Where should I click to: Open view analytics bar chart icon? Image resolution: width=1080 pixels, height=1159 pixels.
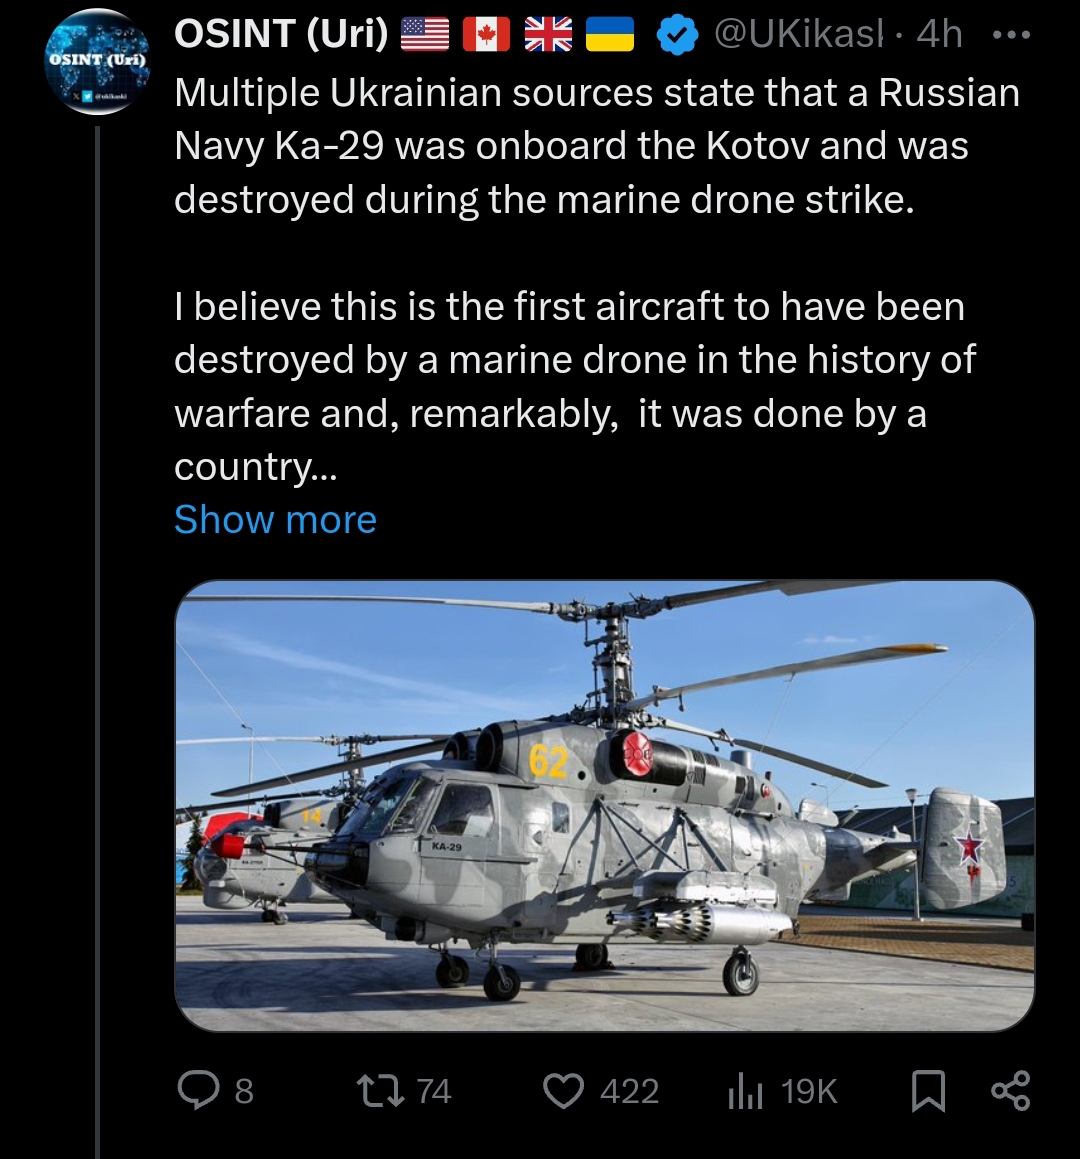pyautogui.click(x=744, y=1091)
